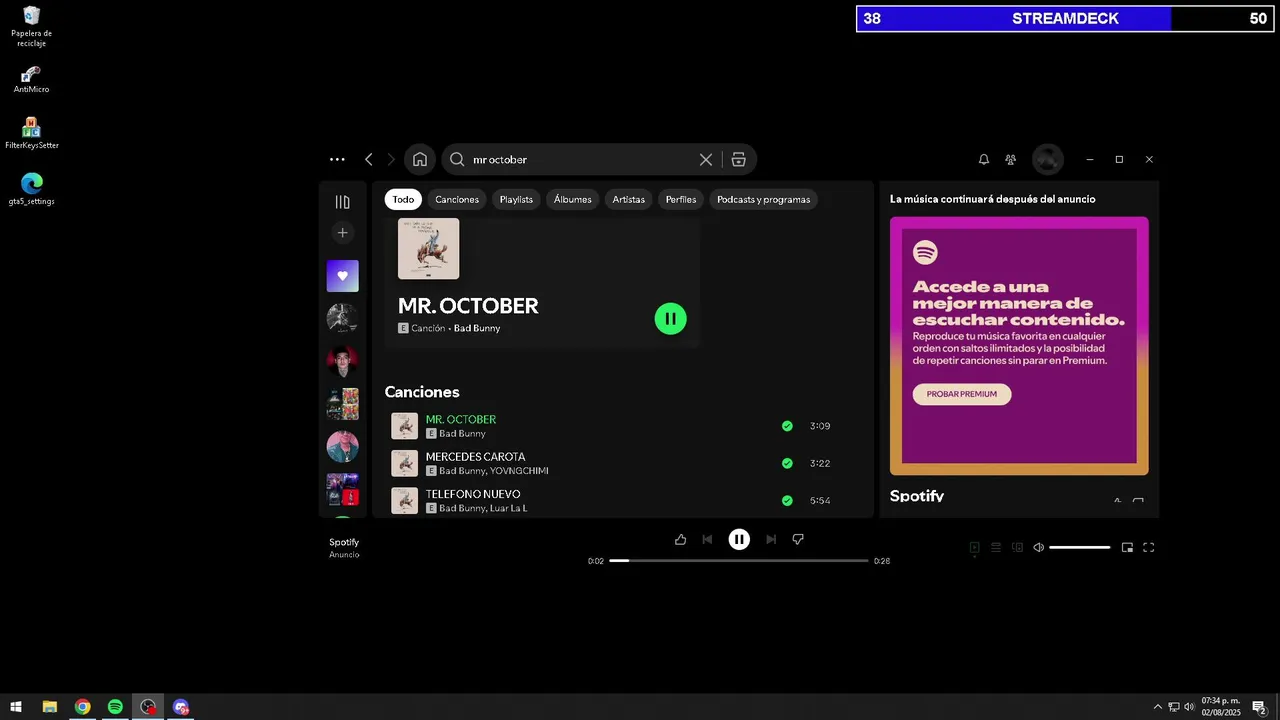The image size is (1280, 720).
Task: Filter results by Podcasts y programas
Action: click(x=764, y=199)
